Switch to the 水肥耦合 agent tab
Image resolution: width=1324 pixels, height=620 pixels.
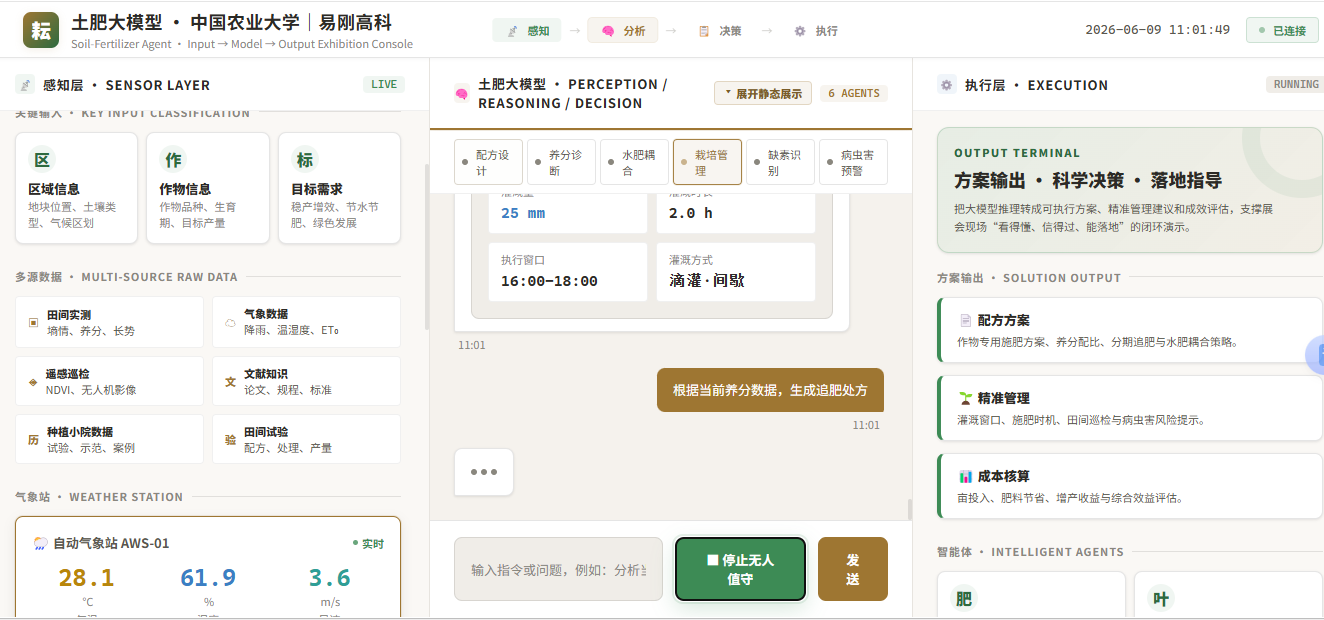point(634,162)
